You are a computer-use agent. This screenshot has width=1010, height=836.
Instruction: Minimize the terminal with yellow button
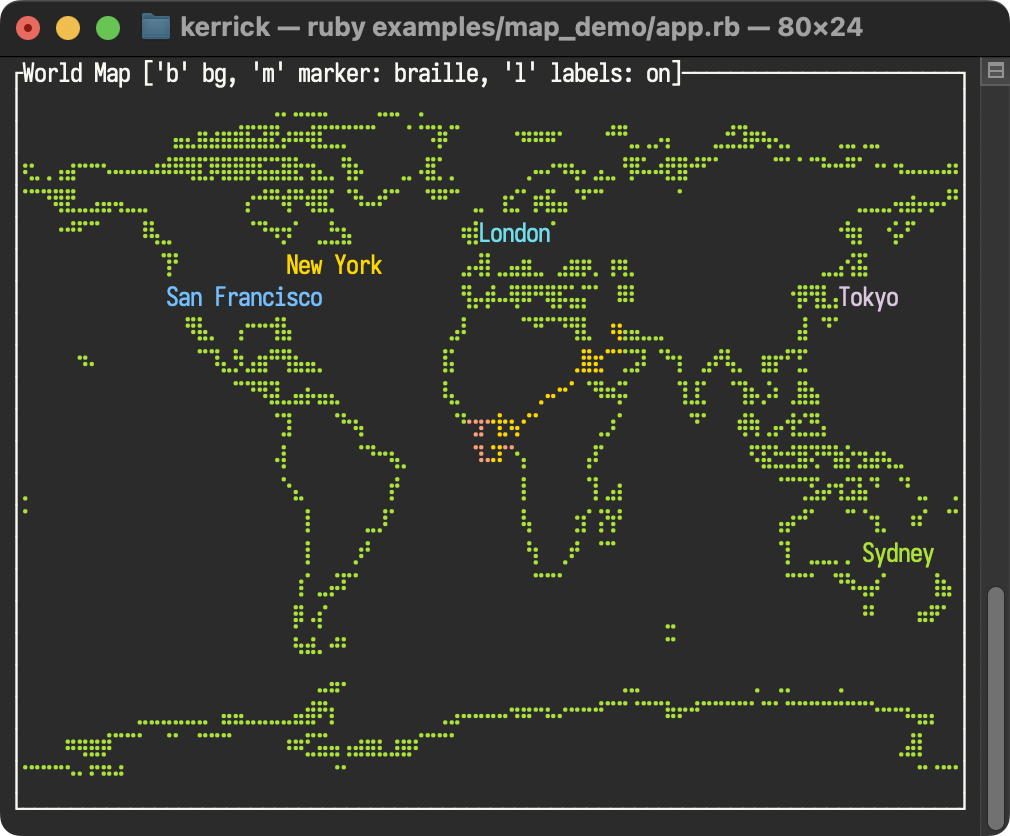[68, 28]
